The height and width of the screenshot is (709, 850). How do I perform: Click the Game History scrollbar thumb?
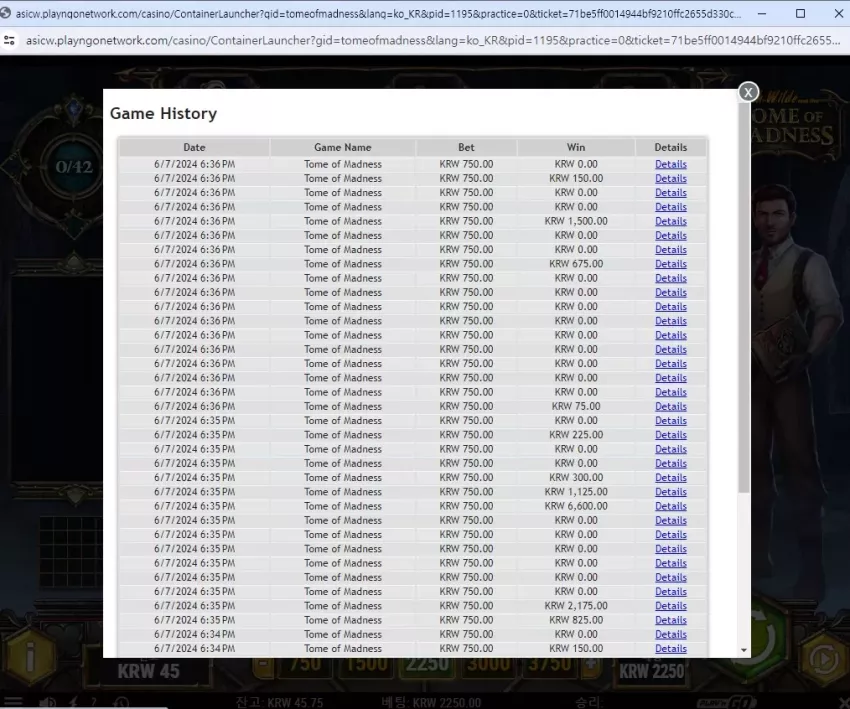(x=744, y=295)
